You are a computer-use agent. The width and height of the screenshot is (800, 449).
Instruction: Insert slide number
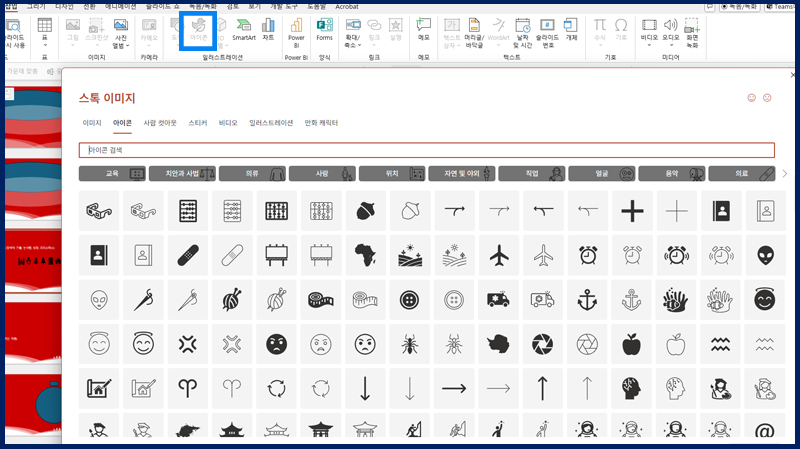[547, 33]
